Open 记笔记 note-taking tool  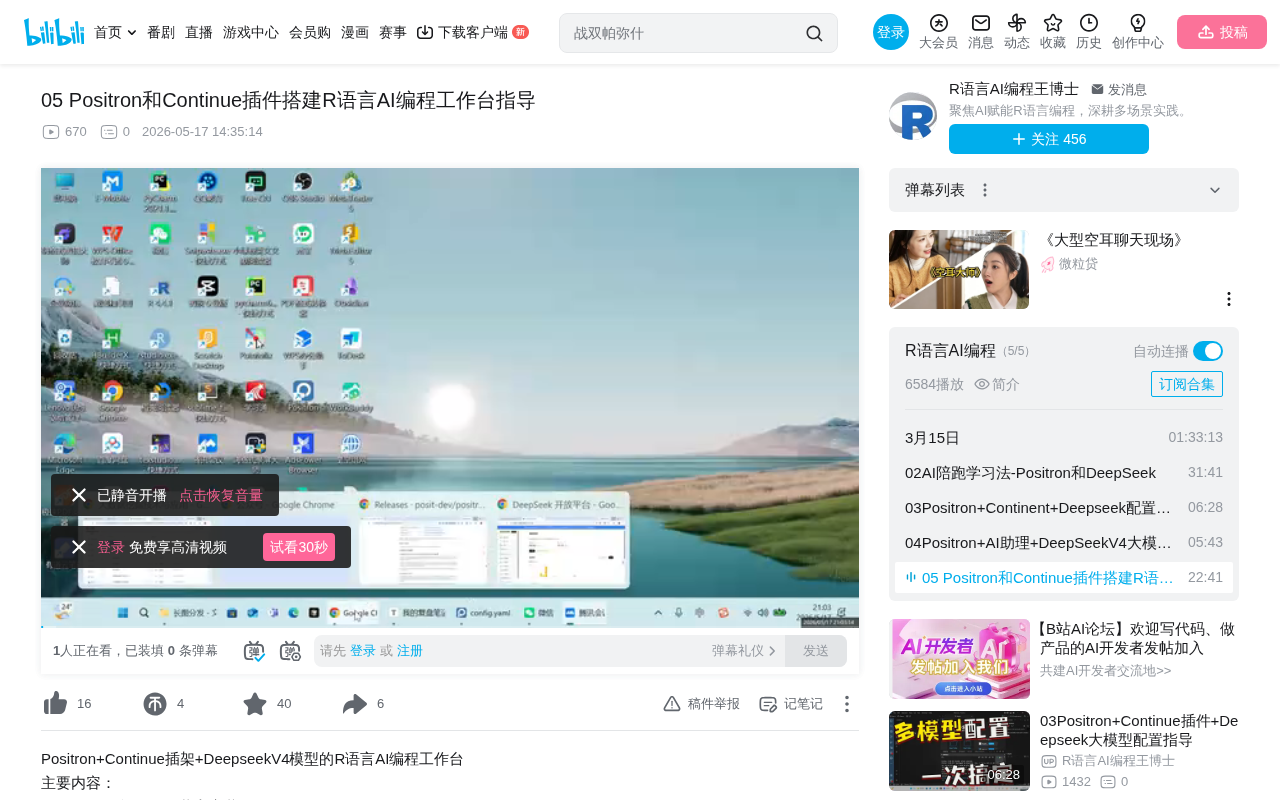click(x=791, y=704)
